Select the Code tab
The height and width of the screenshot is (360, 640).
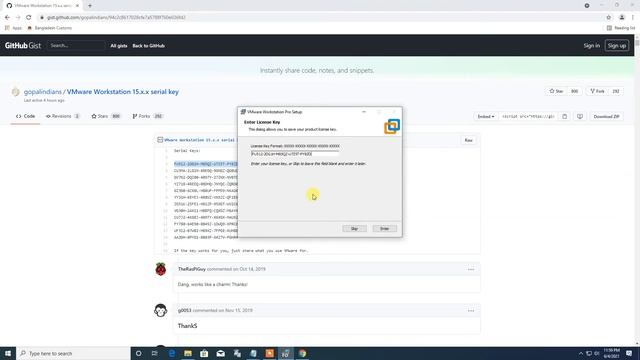[x=25, y=116]
